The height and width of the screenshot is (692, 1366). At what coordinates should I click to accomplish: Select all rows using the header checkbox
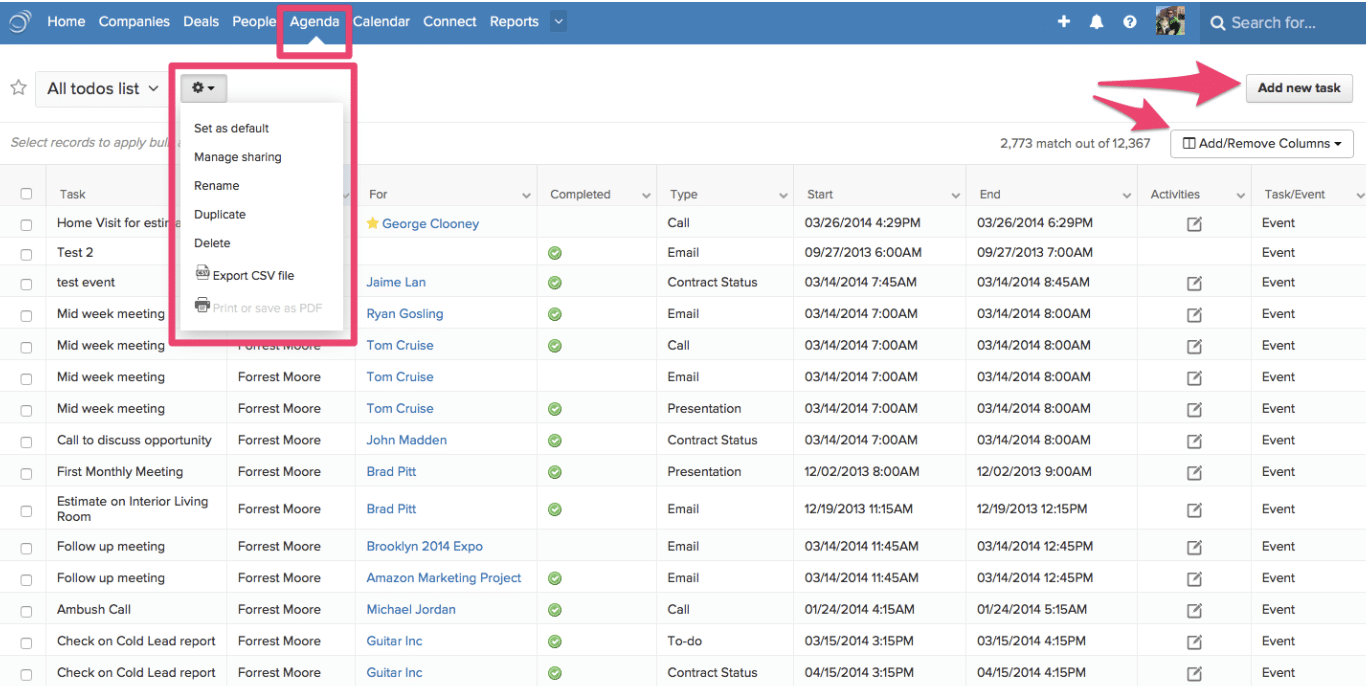(x=25, y=193)
